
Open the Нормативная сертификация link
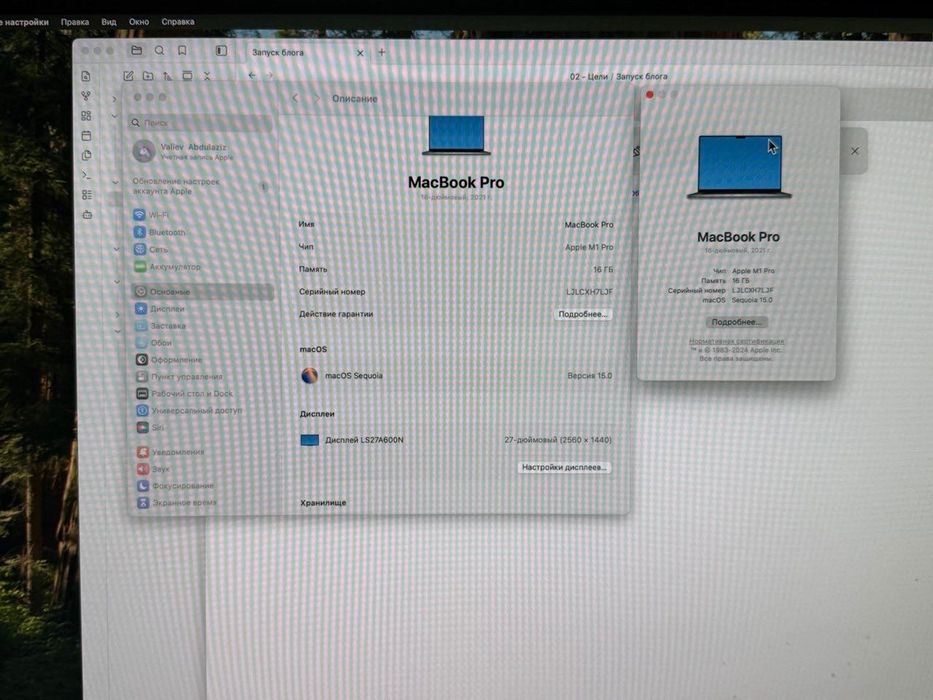(736, 341)
